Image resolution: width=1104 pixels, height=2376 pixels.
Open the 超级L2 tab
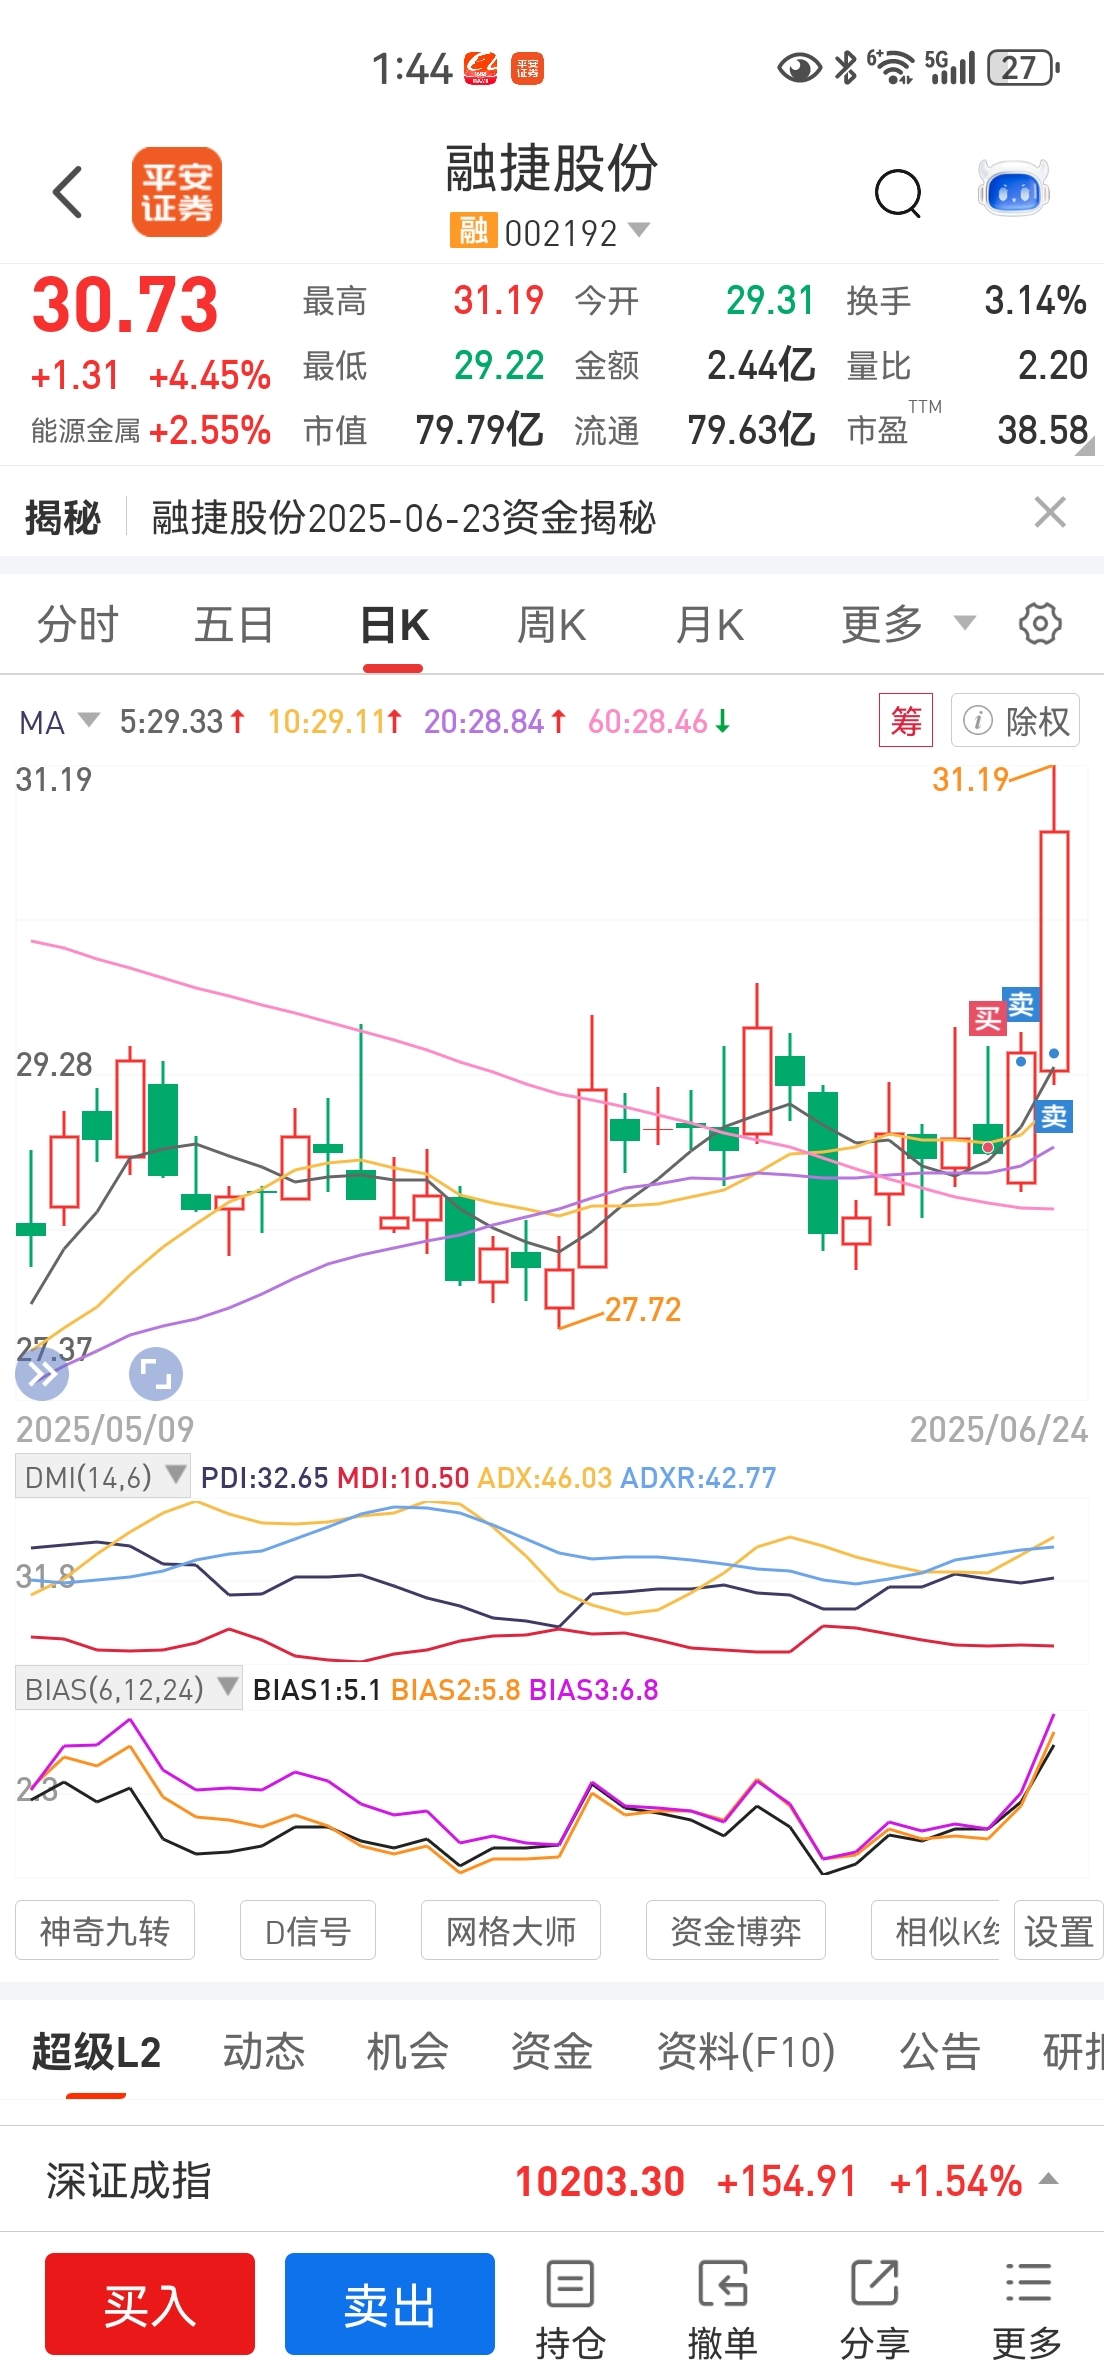click(x=96, y=2052)
